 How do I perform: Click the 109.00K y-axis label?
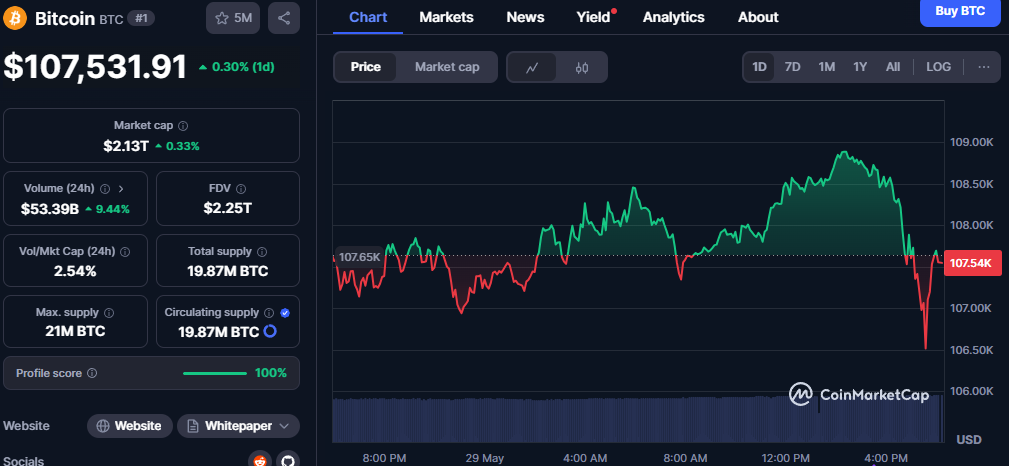click(x=972, y=142)
